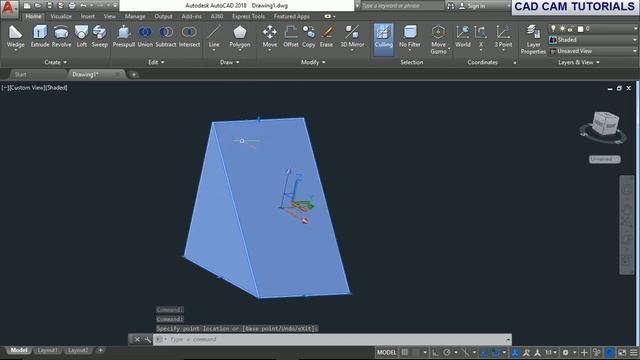
Task: Open the Express Tools ribbon tab
Action: tap(248, 16)
